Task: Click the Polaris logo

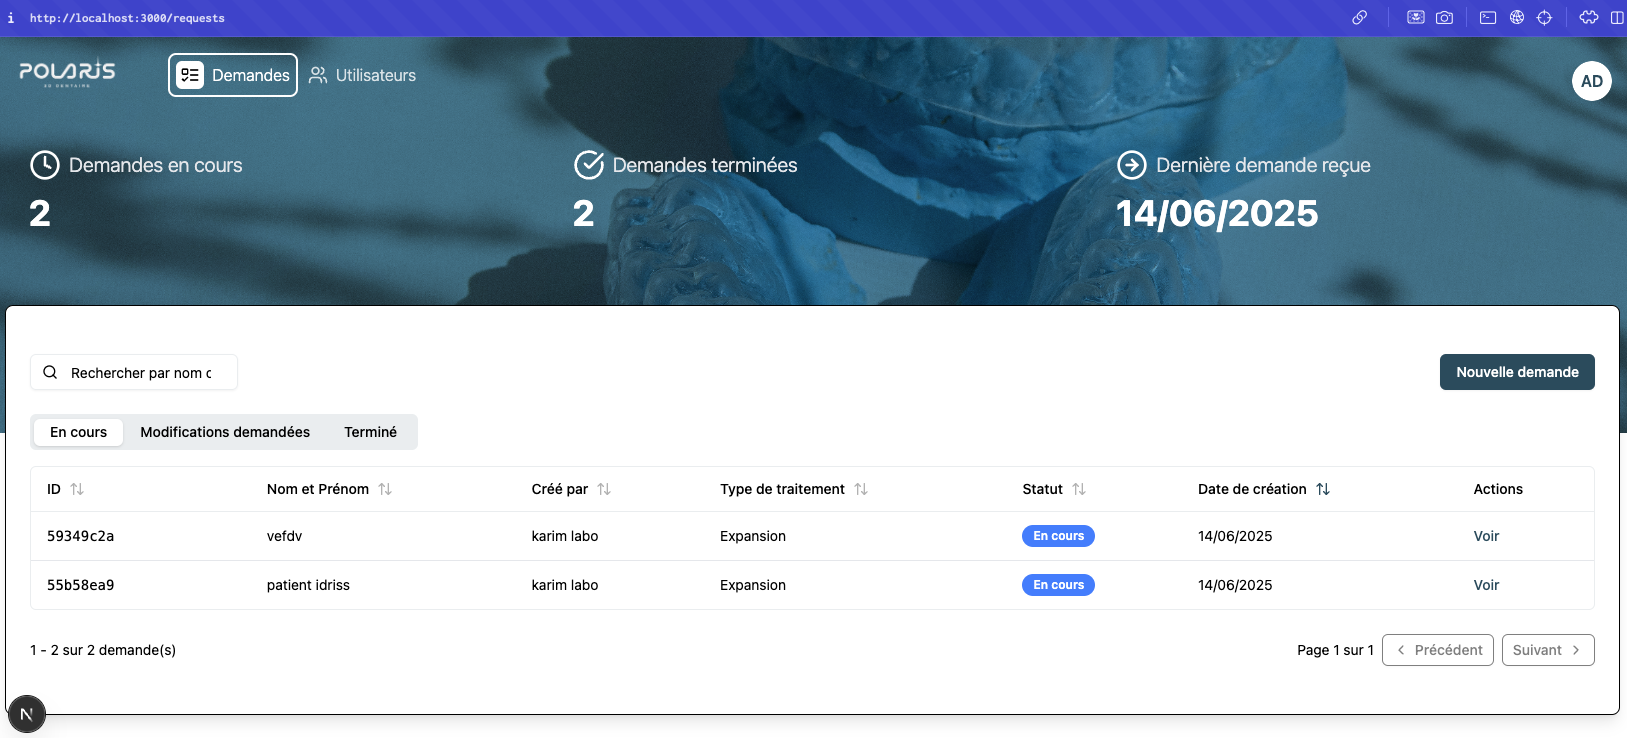Action: [x=67, y=73]
